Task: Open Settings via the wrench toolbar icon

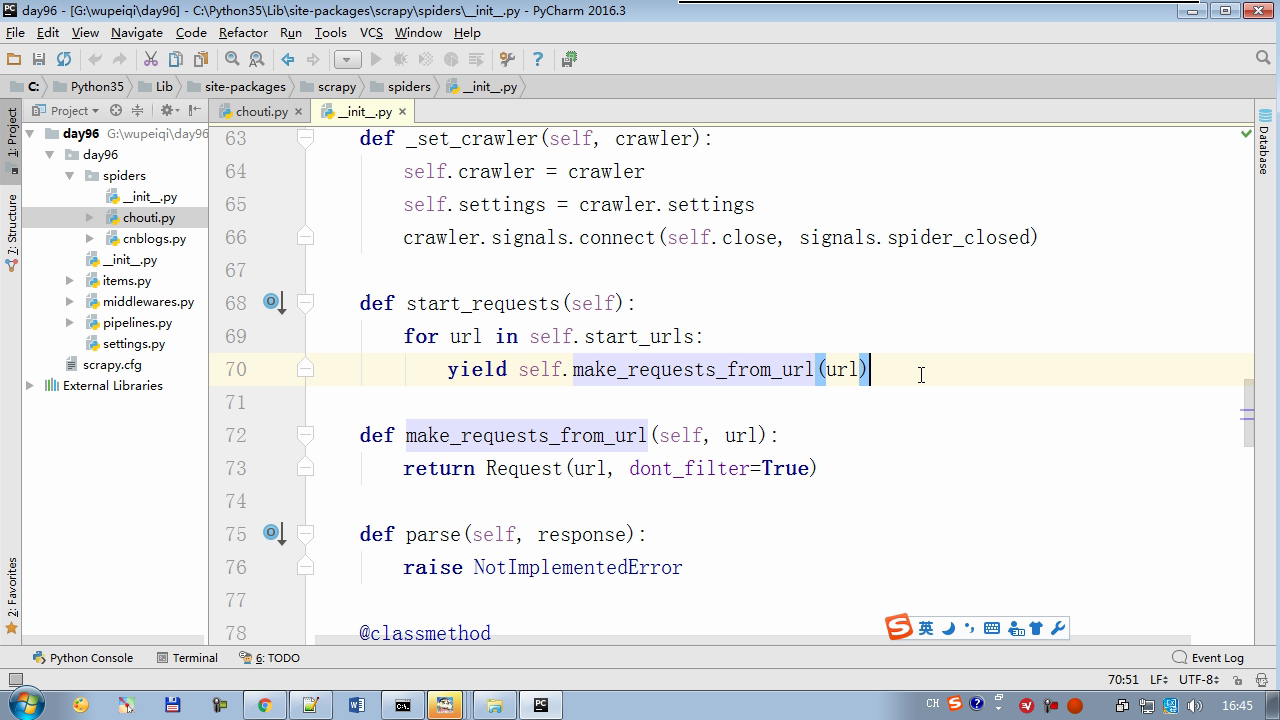Action: [507, 60]
